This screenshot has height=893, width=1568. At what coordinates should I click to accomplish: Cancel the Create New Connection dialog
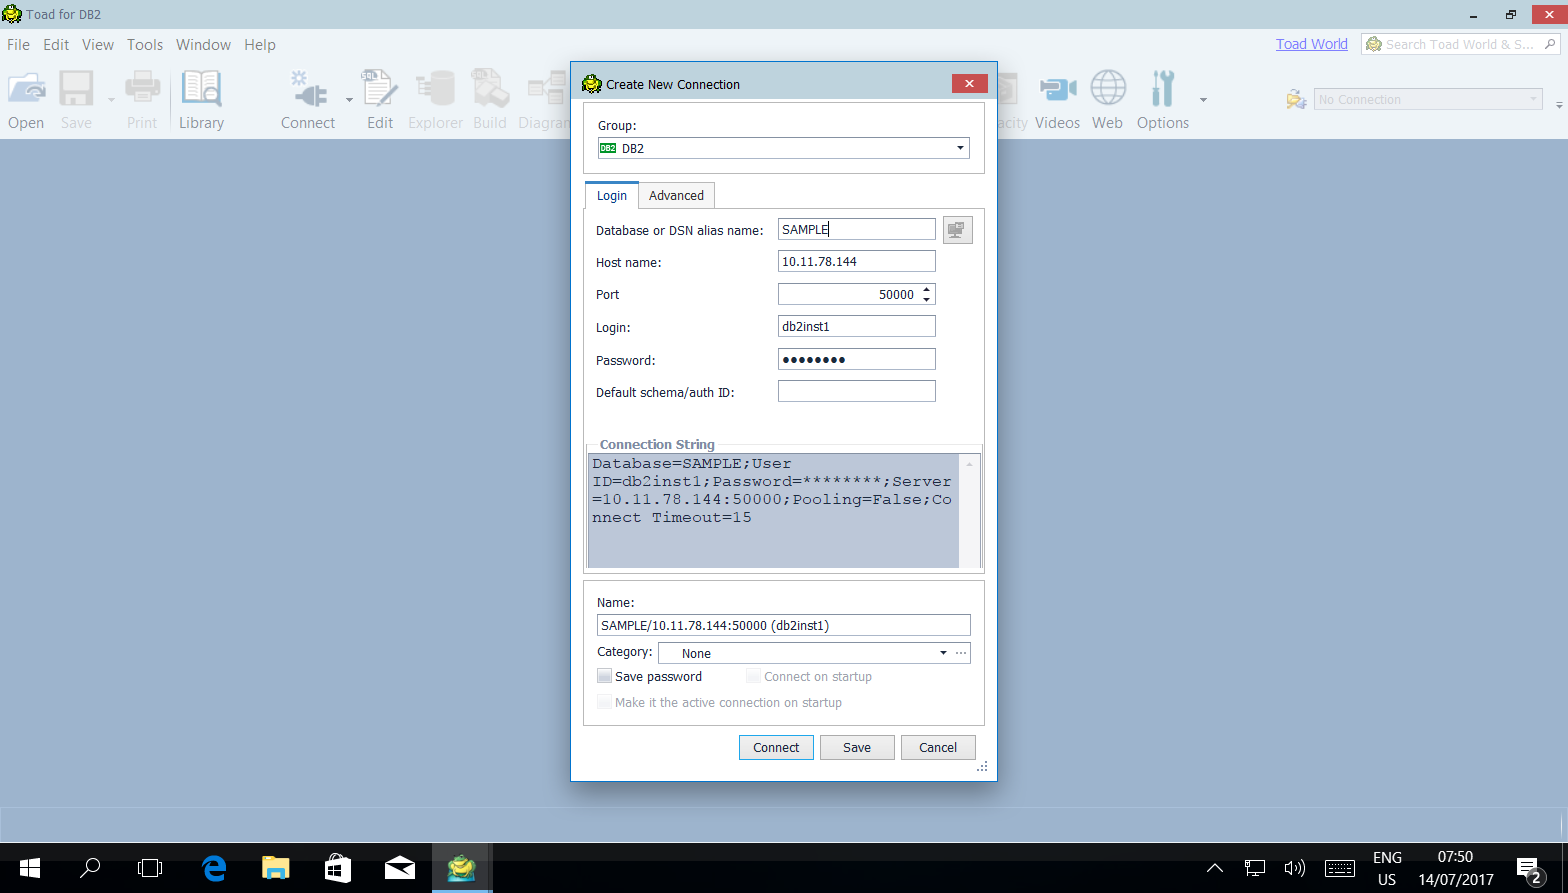938,747
